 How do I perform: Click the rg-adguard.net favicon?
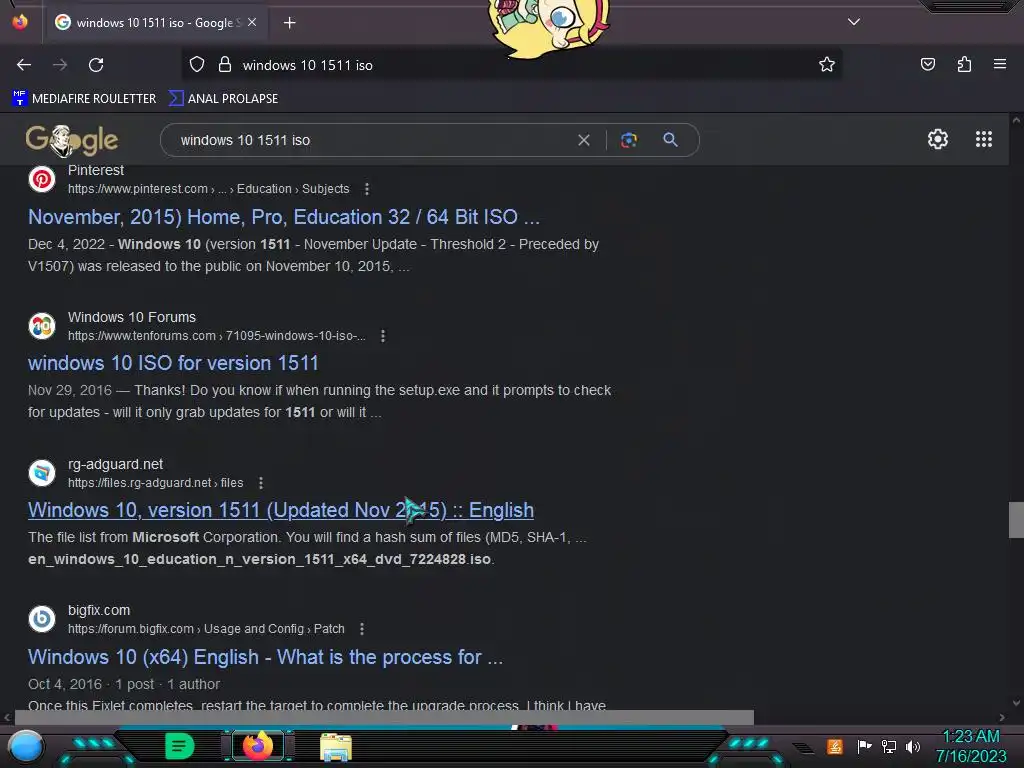coord(42,473)
